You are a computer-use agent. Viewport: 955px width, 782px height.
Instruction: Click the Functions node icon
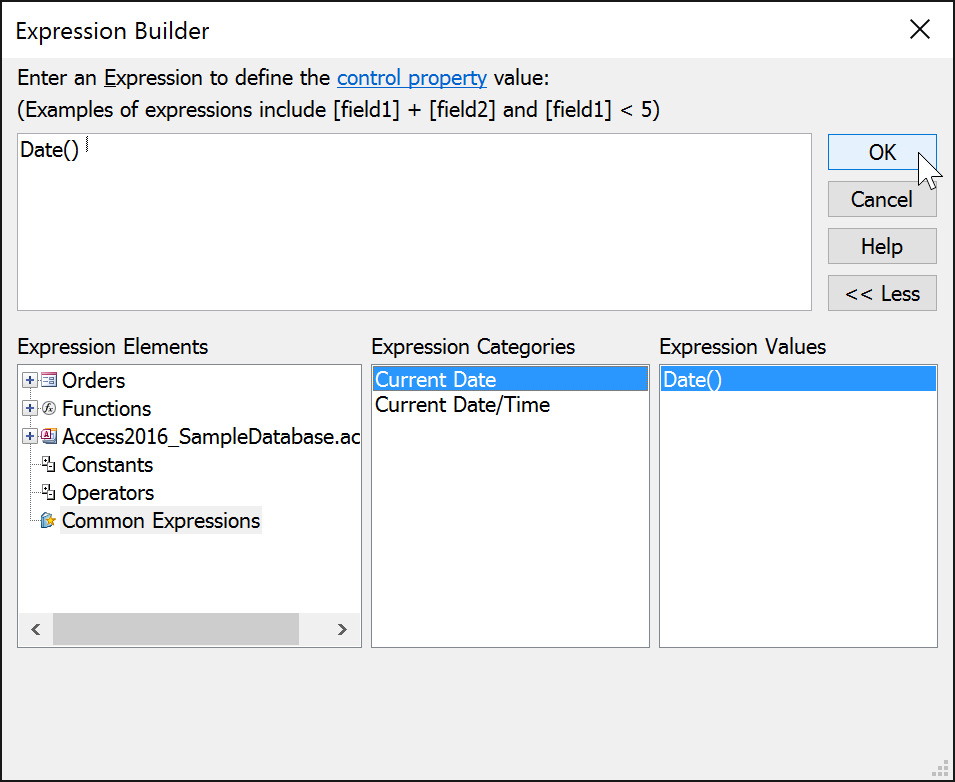(x=46, y=408)
